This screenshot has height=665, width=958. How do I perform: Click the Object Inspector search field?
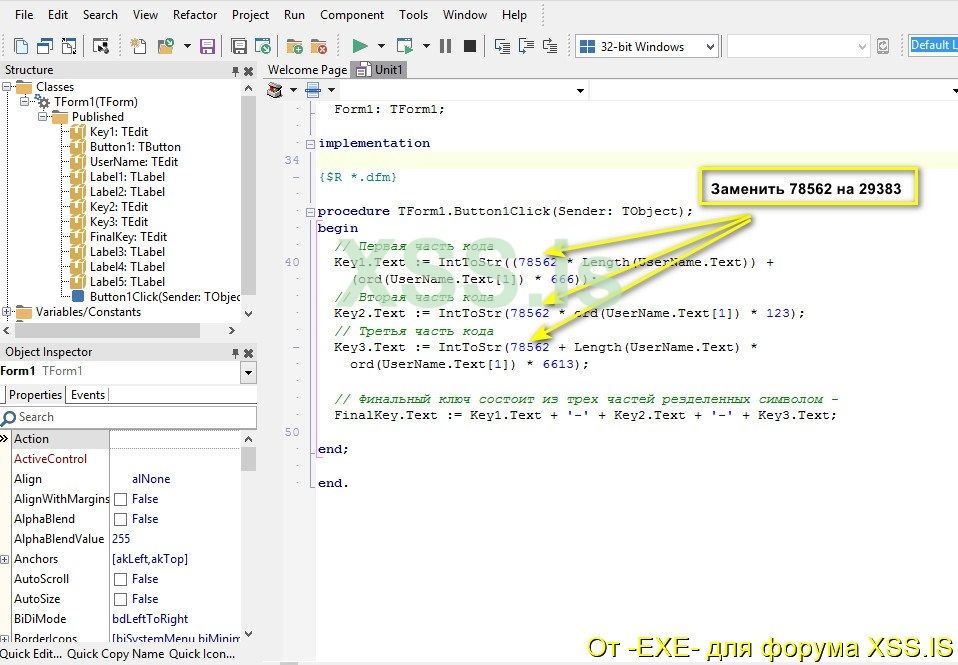coord(130,417)
